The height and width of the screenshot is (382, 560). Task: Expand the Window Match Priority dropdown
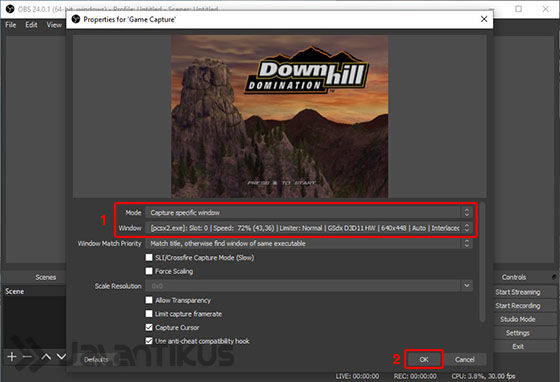click(x=309, y=243)
